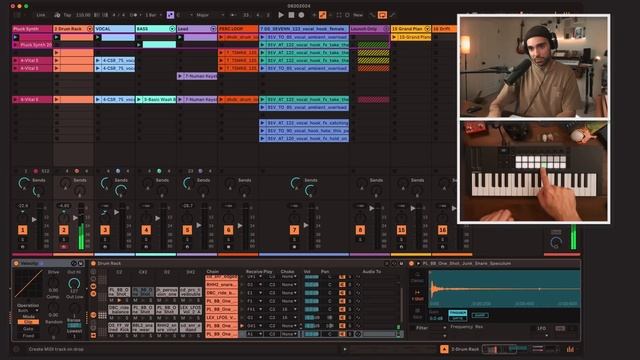
Task: Toggle Track Activator button 16
Action: (x=442, y=230)
